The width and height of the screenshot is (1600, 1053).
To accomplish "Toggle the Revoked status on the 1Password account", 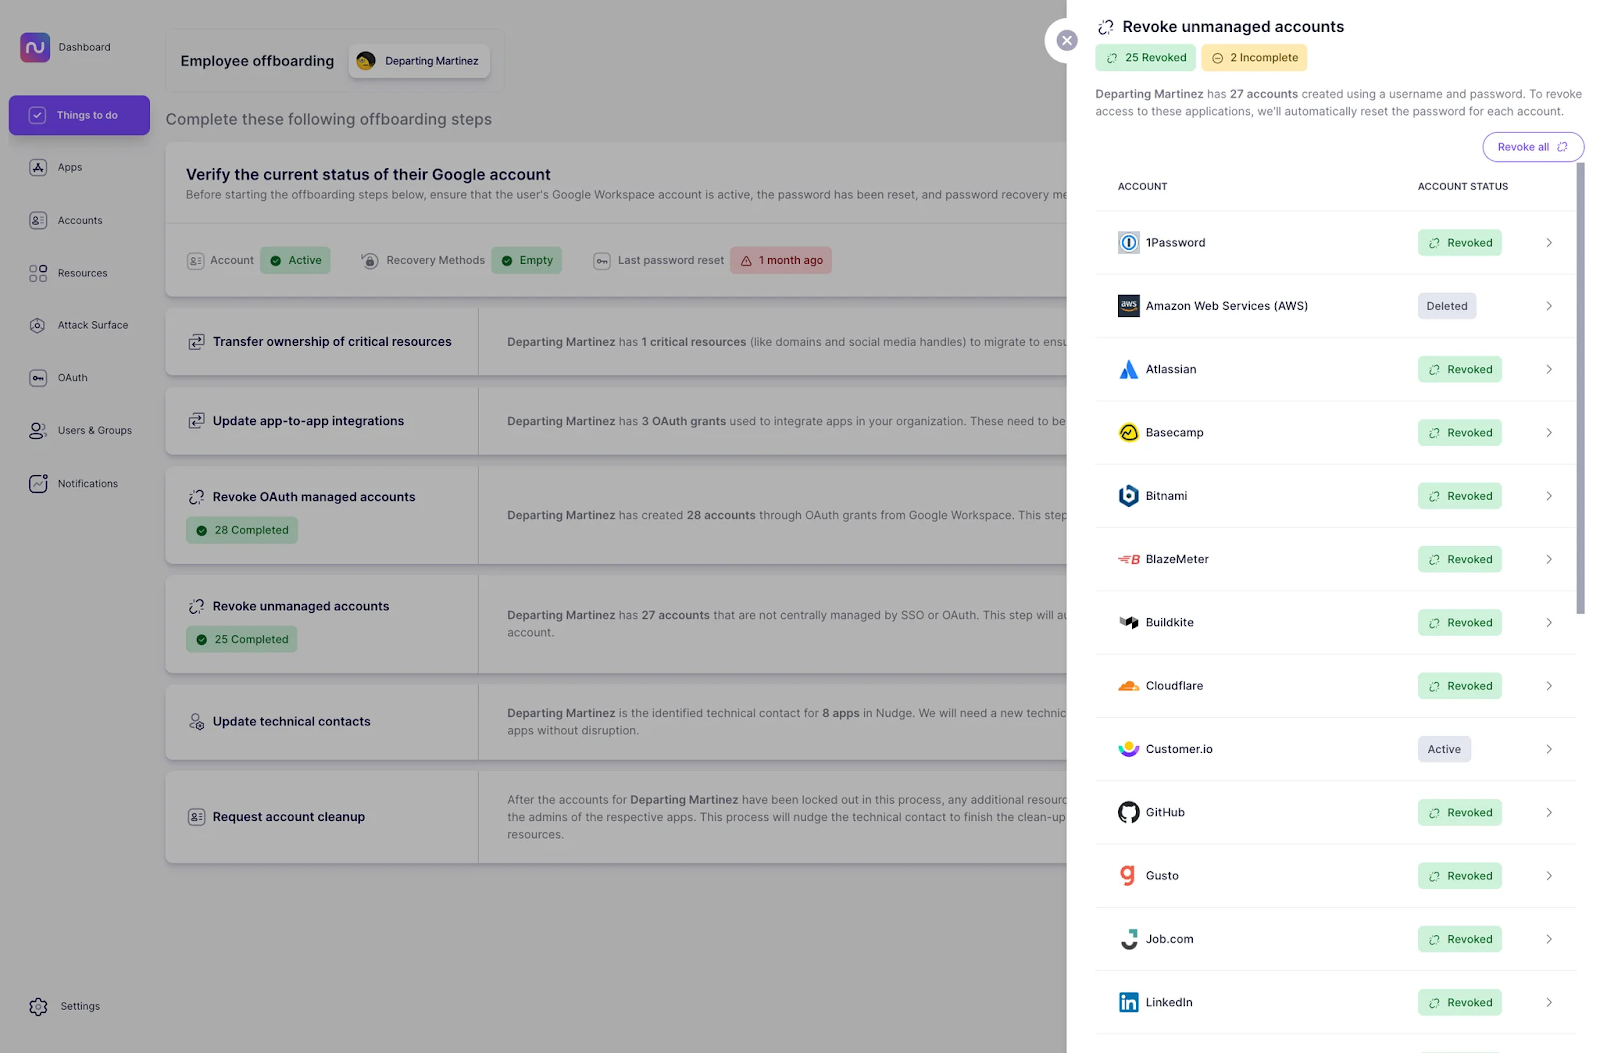I will click(1459, 242).
